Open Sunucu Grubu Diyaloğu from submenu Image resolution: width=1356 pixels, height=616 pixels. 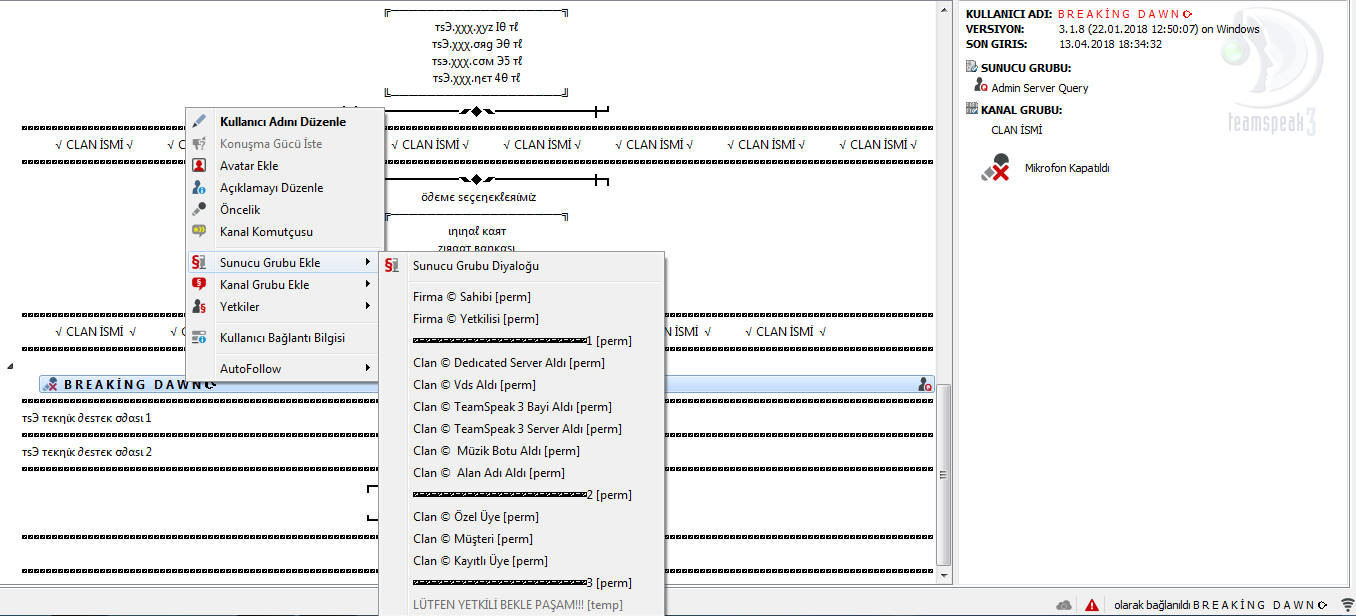(521, 266)
